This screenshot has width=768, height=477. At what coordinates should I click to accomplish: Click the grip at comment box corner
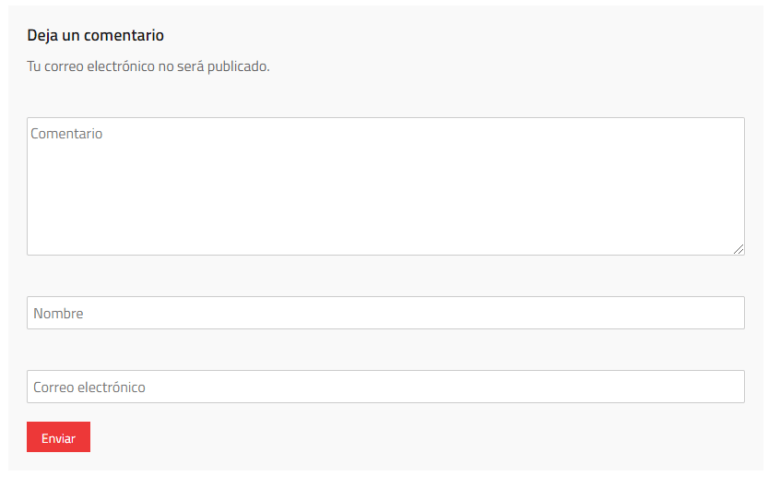(x=739, y=250)
